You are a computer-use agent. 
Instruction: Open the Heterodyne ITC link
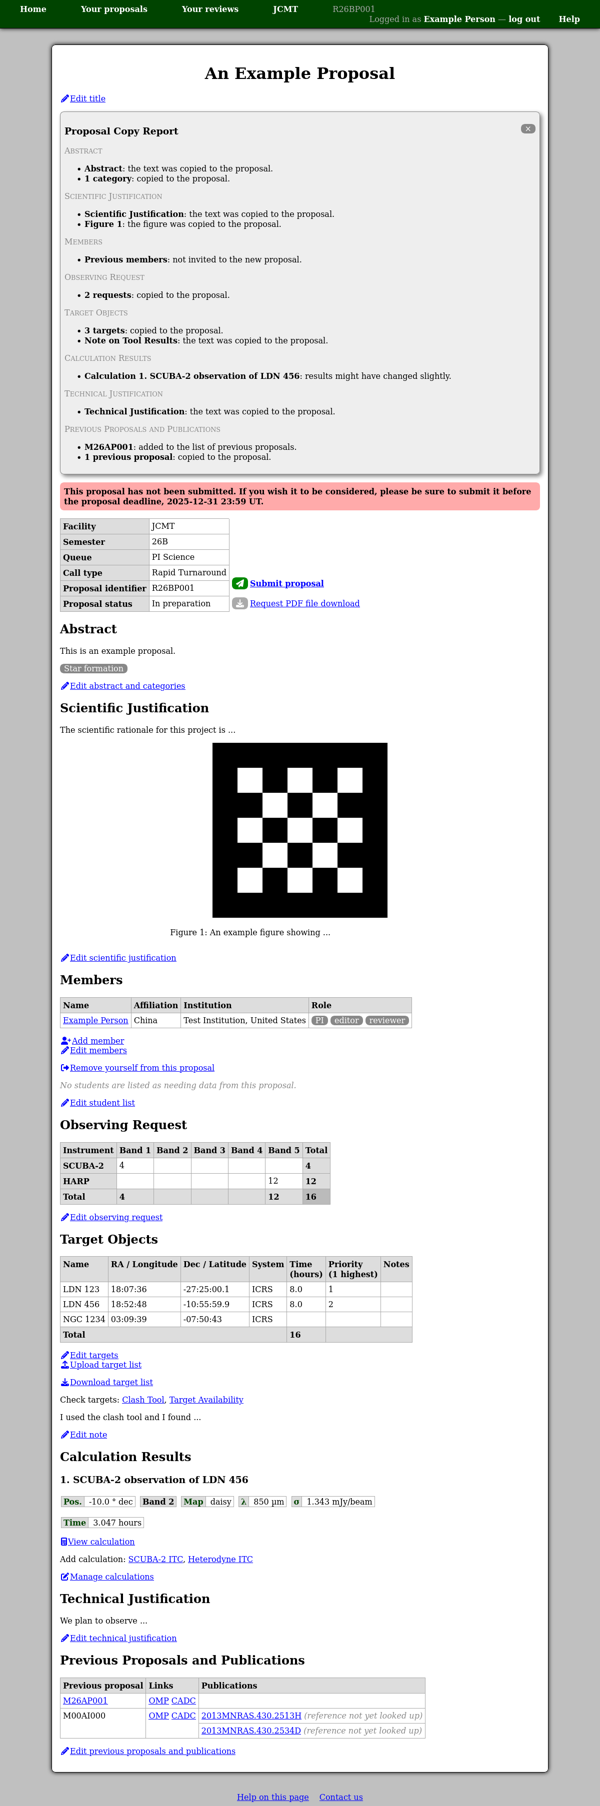click(x=220, y=1559)
